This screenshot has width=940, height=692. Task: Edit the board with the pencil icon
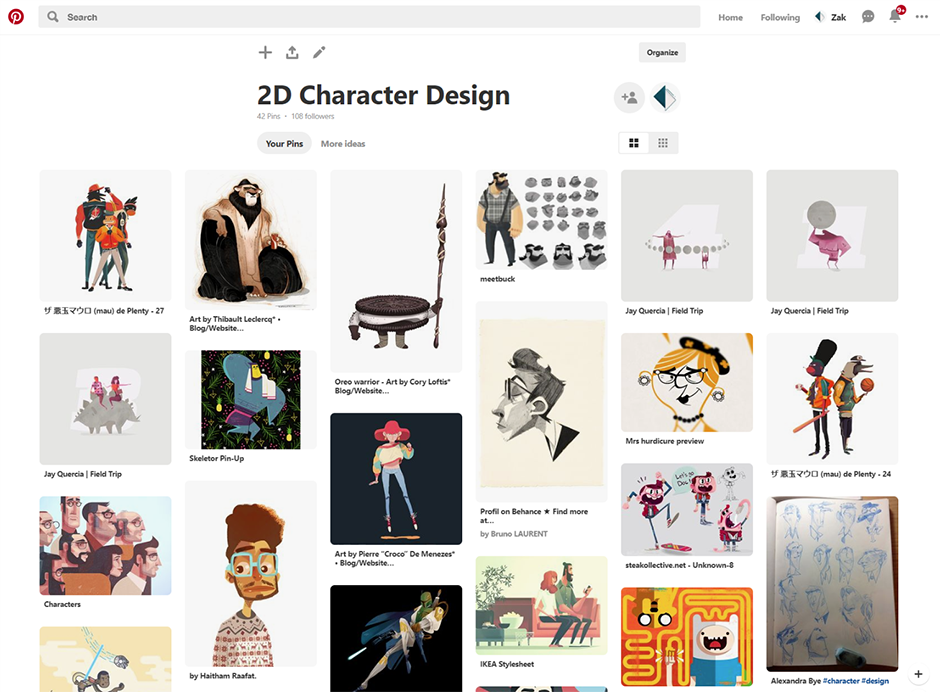(x=319, y=52)
